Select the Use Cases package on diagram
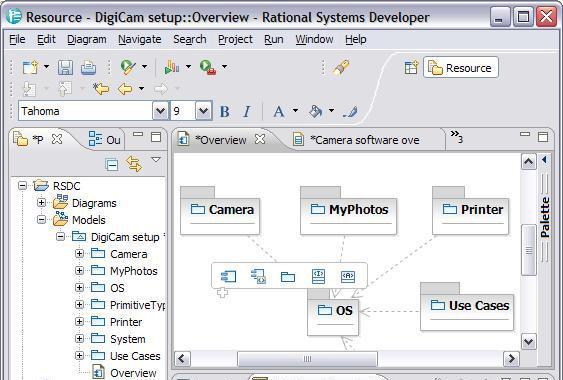Viewport: 563px width, 380px height. pyautogui.click(x=467, y=306)
